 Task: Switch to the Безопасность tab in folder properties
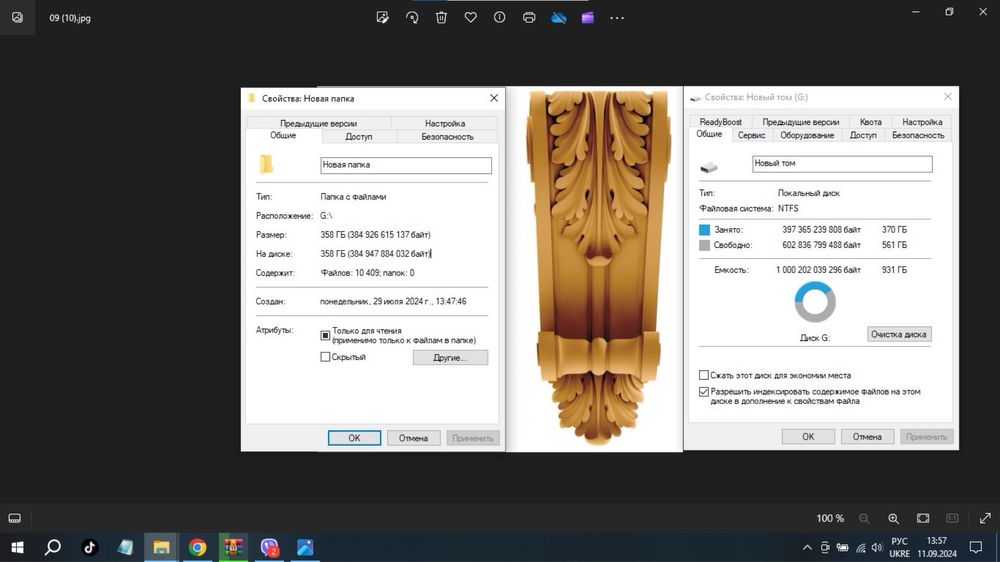(x=447, y=136)
